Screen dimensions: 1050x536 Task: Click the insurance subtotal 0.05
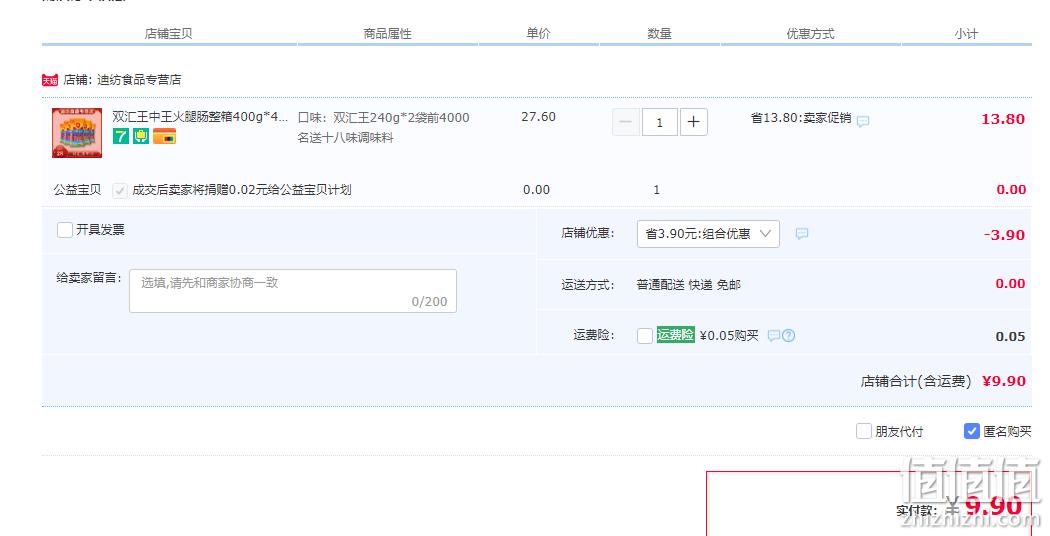pos(1010,336)
